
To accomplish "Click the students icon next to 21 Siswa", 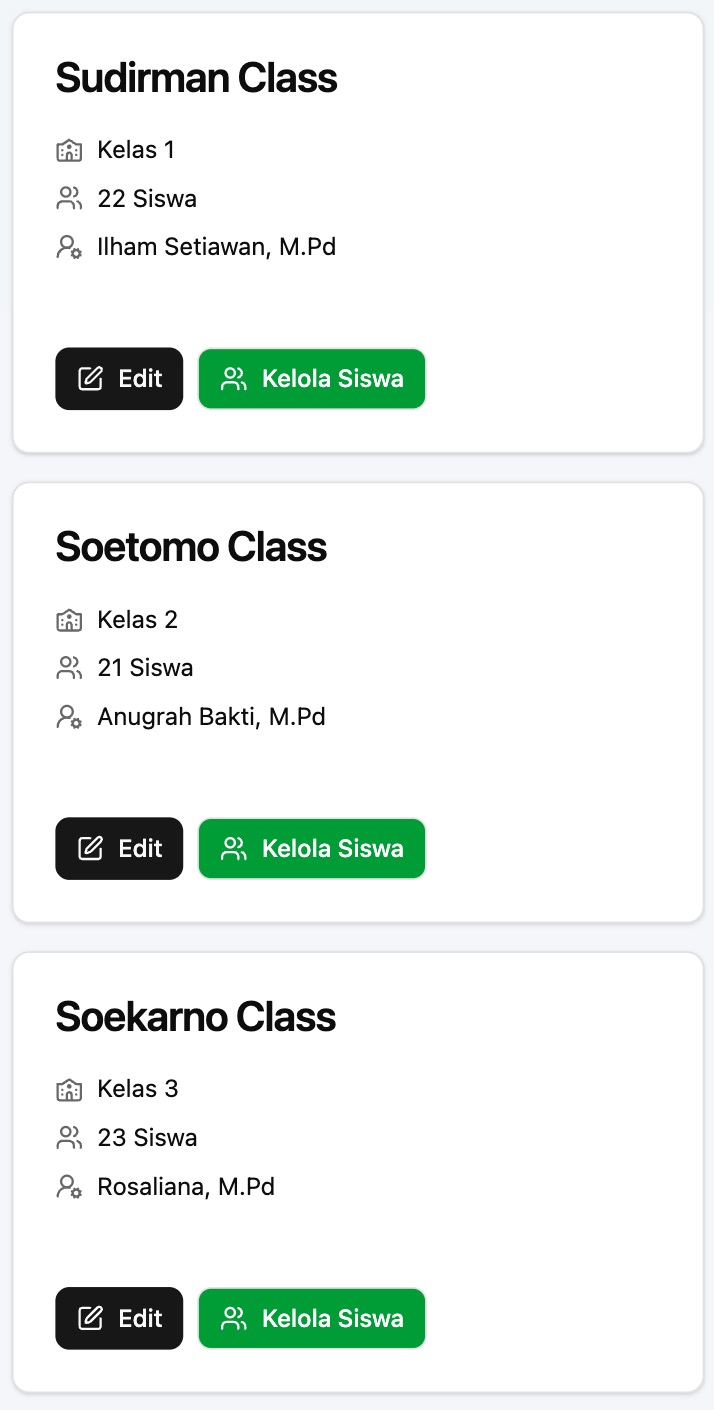I will point(68,668).
